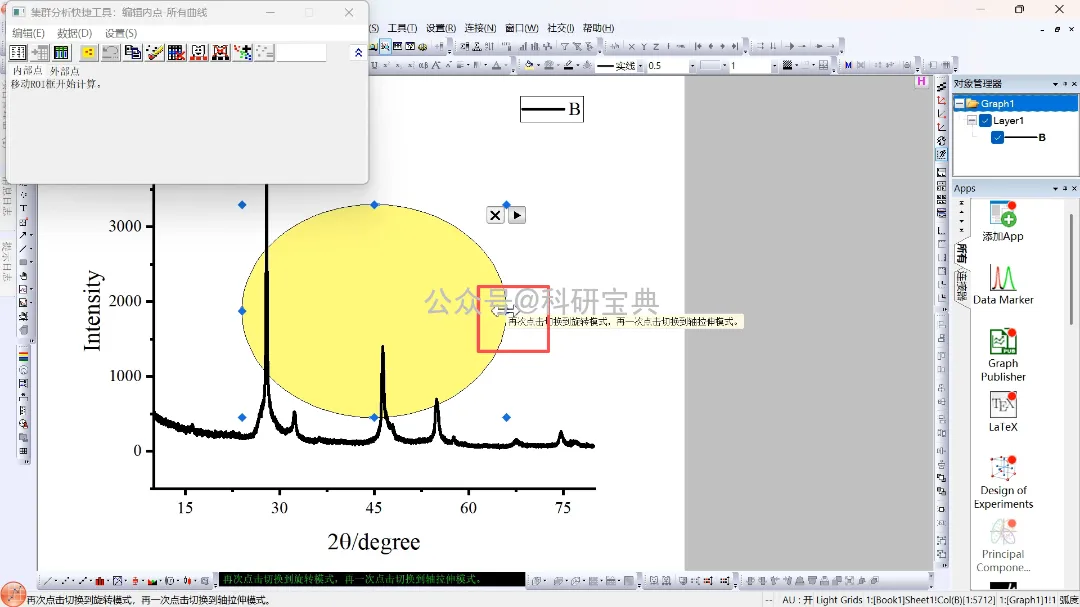Click the B legend box on the graph
1080x607 pixels.
(x=552, y=109)
